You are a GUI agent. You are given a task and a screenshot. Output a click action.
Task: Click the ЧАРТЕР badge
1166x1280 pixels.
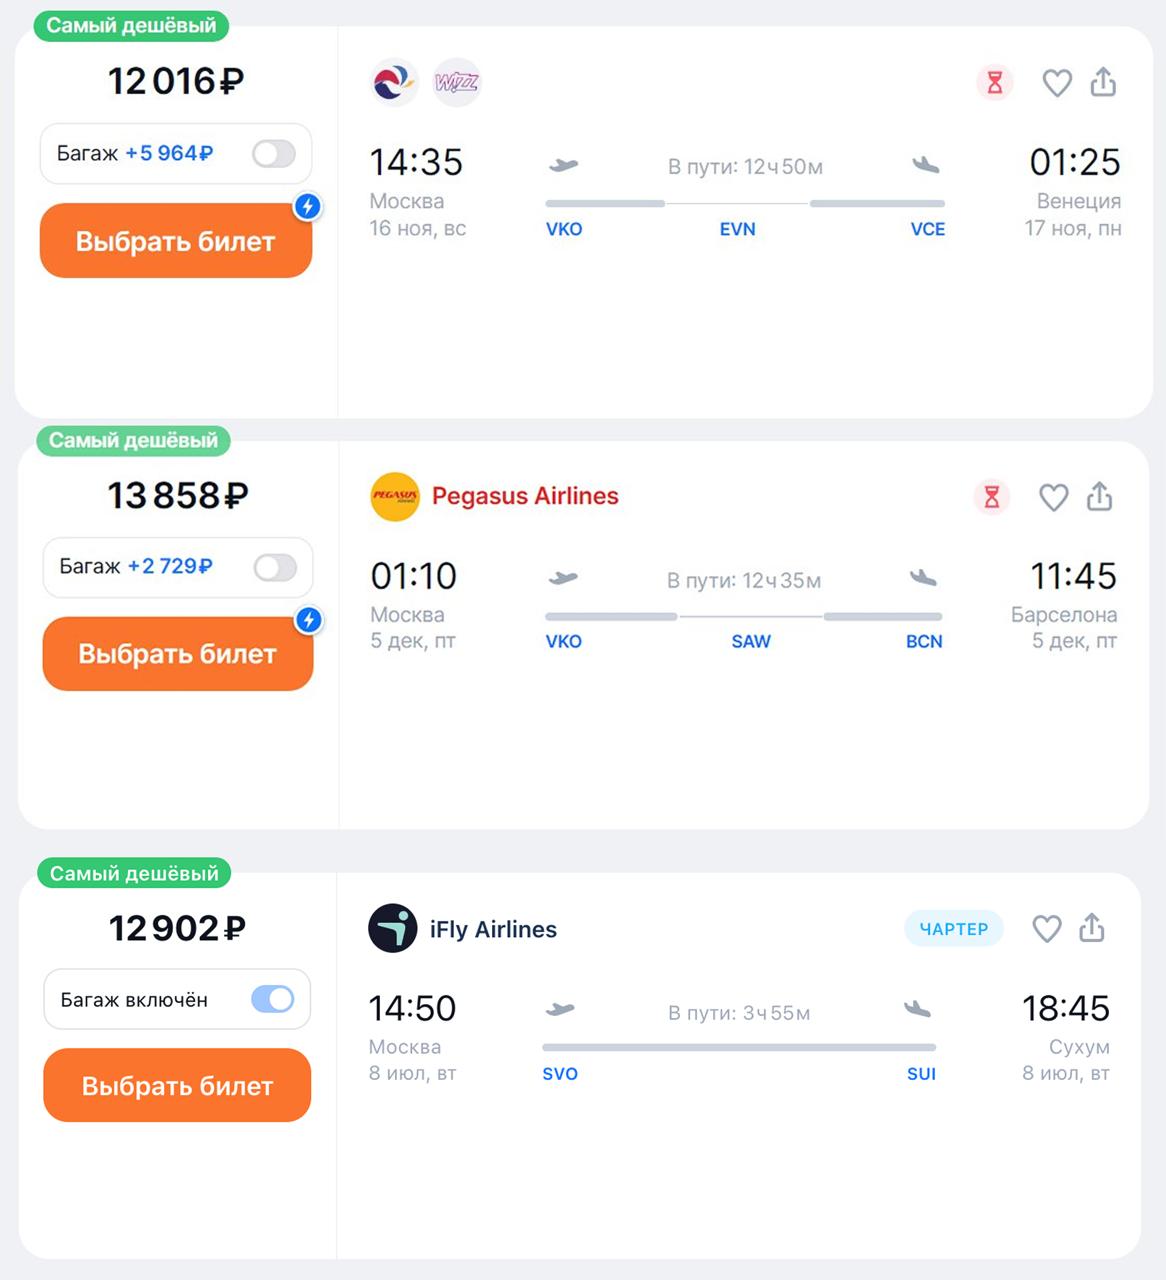pos(953,929)
